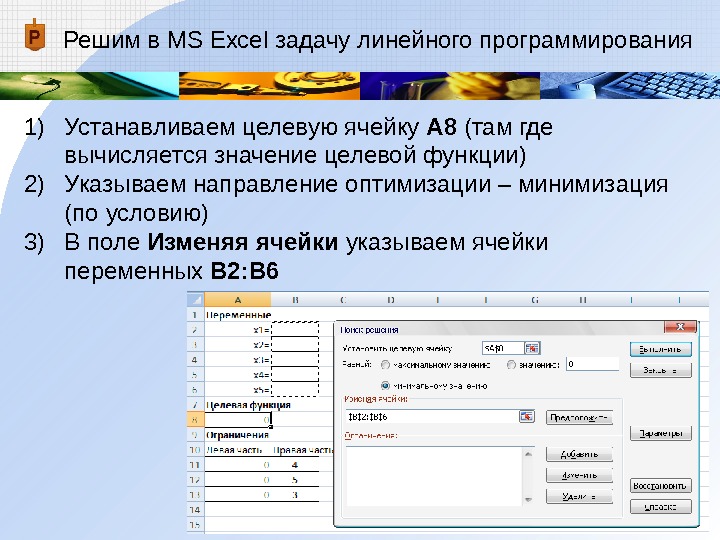
Task: Select row 11 header
Action: click(195, 465)
